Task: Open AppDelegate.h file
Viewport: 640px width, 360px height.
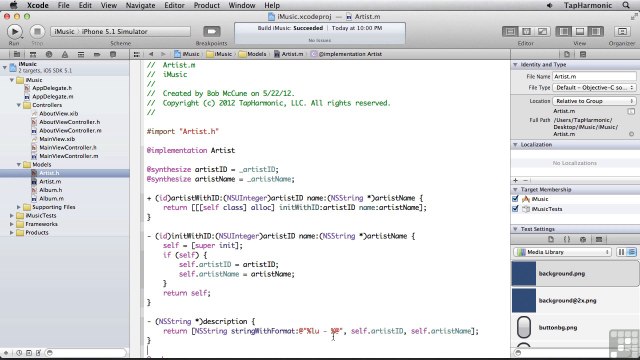Action: click(52, 88)
